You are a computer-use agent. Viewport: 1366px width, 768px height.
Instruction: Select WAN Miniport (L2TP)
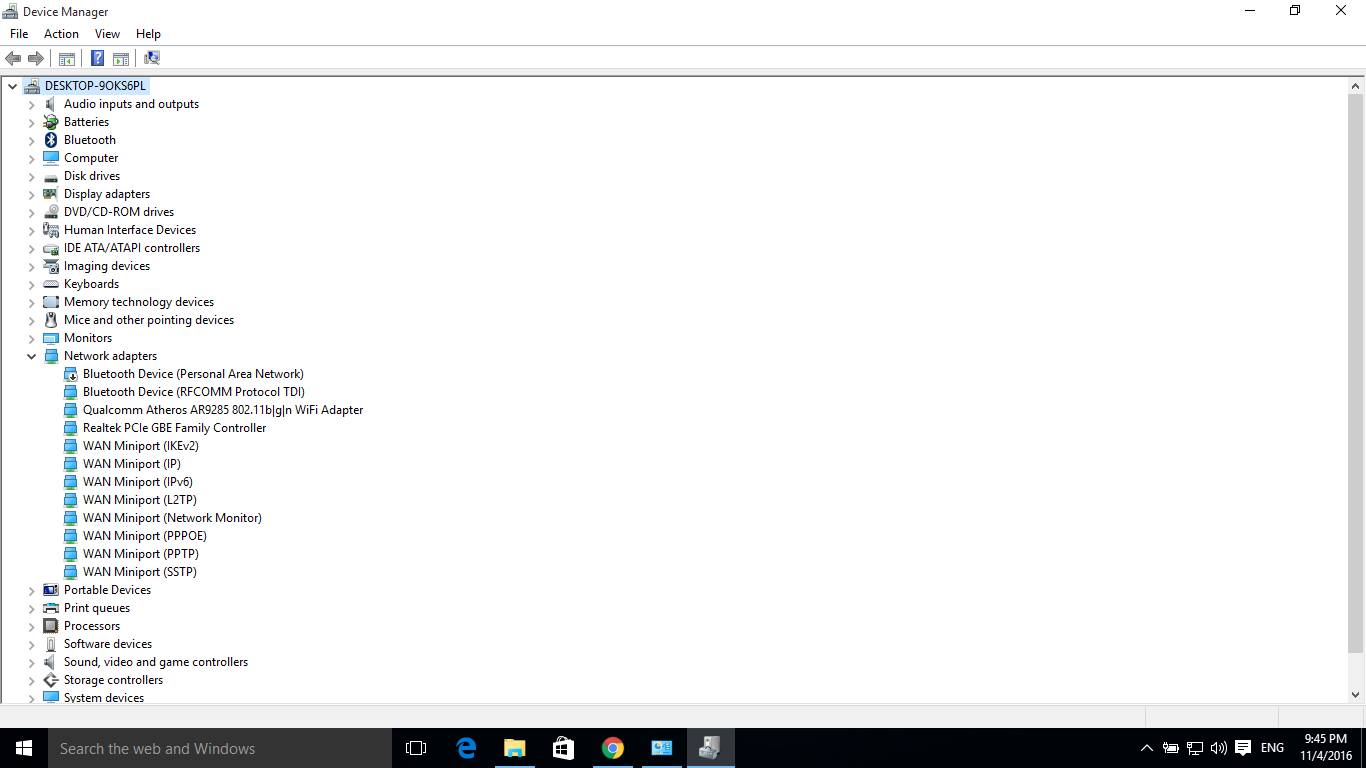click(x=140, y=500)
